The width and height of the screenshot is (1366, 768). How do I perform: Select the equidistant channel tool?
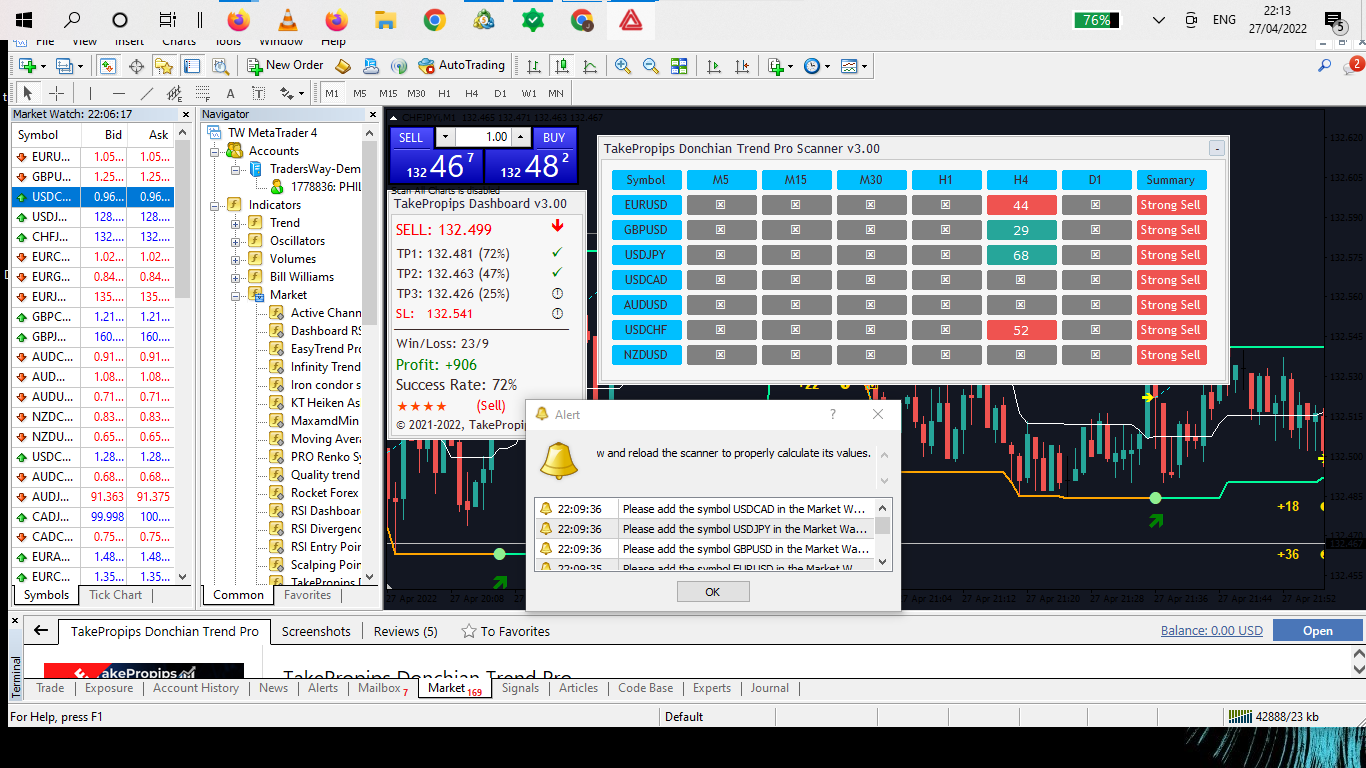[x=175, y=93]
